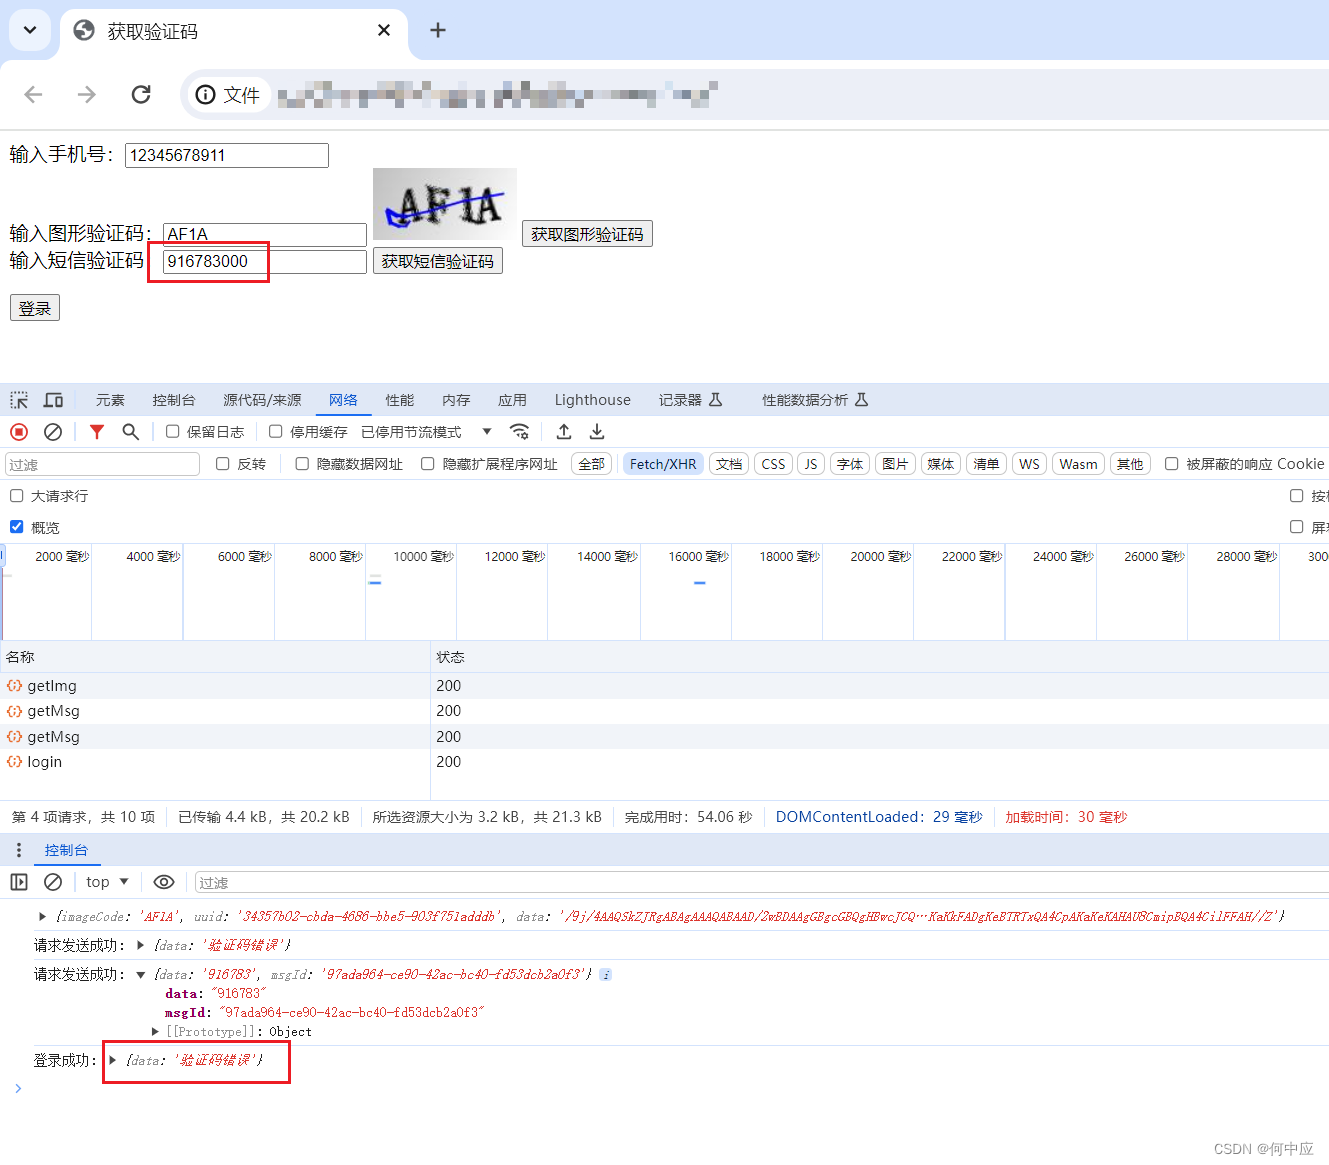Reload the current page
This screenshot has height=1165, width=1329.
[141, 94]
